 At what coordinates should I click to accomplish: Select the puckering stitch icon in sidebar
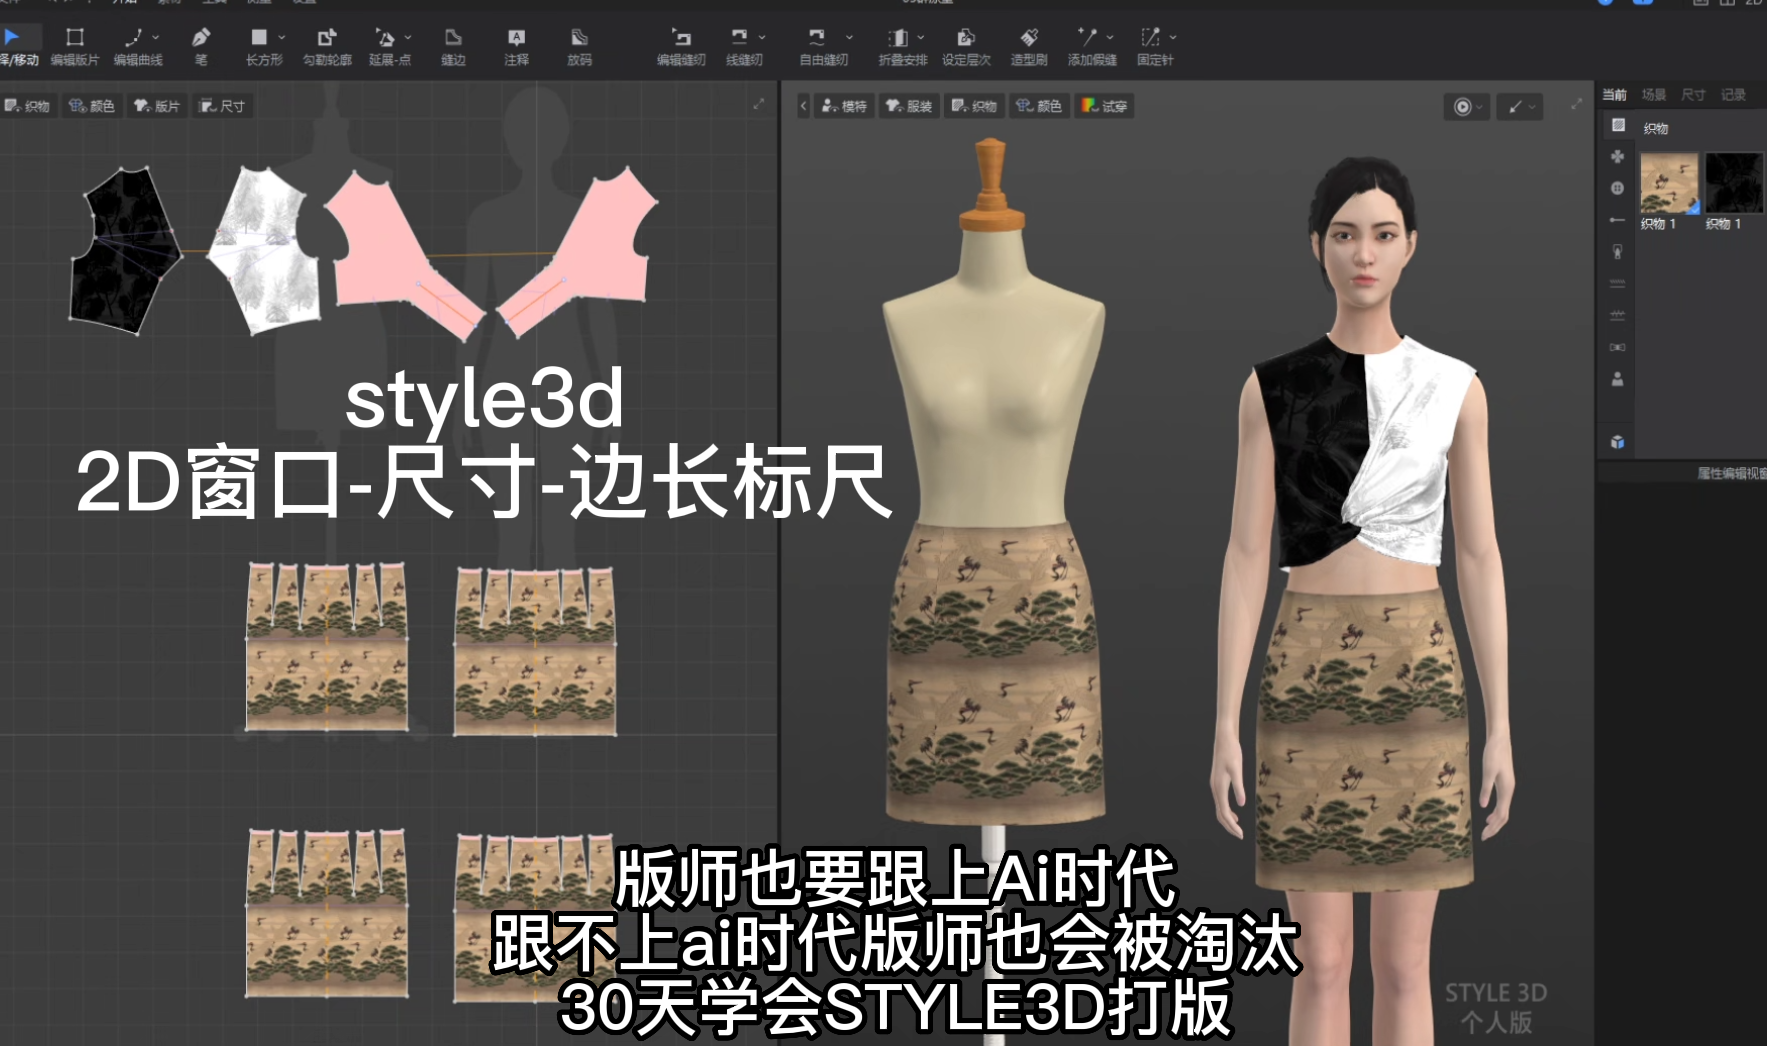(x=1618, y=316)
